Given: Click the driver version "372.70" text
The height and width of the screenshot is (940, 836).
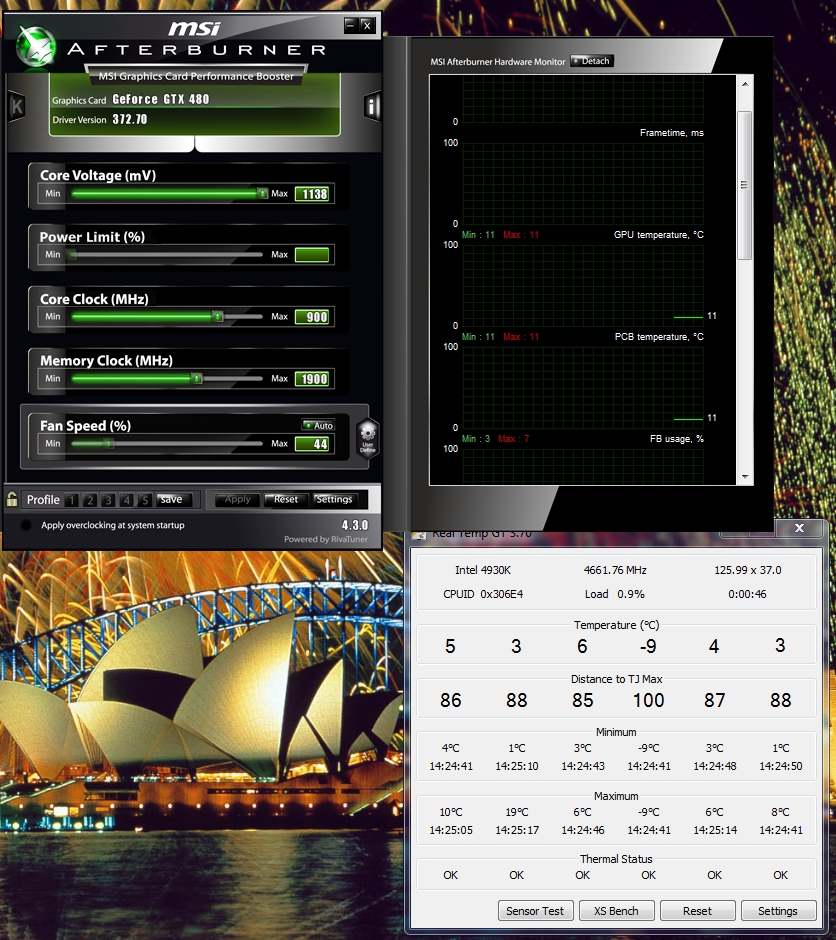Looking at the screenshot, I should coord(129,119).
